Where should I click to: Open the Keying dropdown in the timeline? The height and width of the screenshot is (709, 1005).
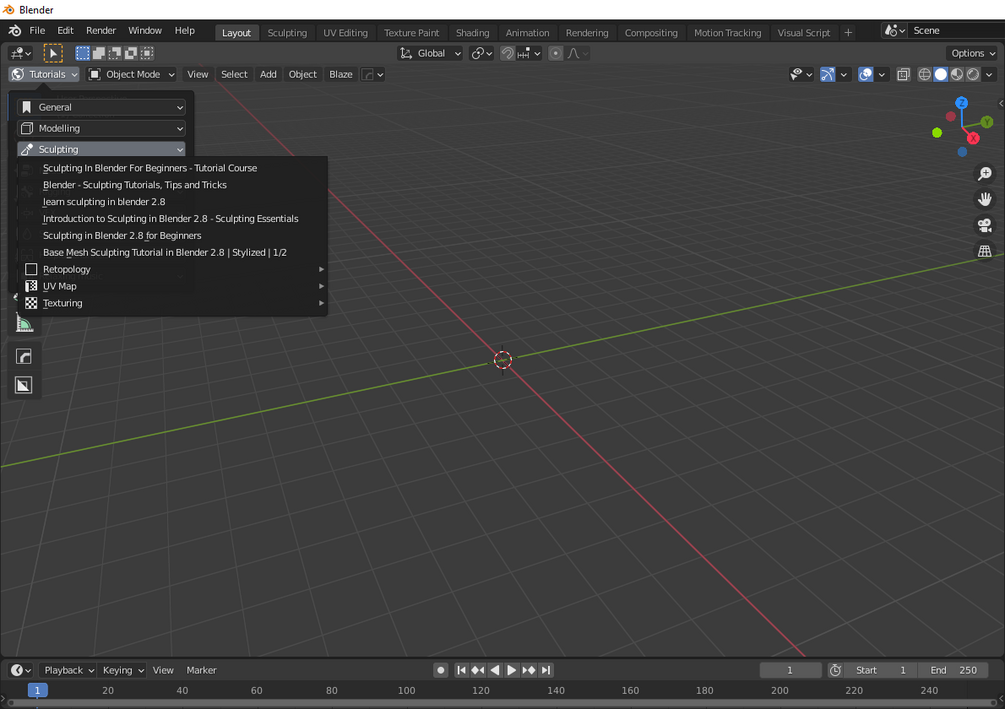pyautogui.click(x=122, y=670)
